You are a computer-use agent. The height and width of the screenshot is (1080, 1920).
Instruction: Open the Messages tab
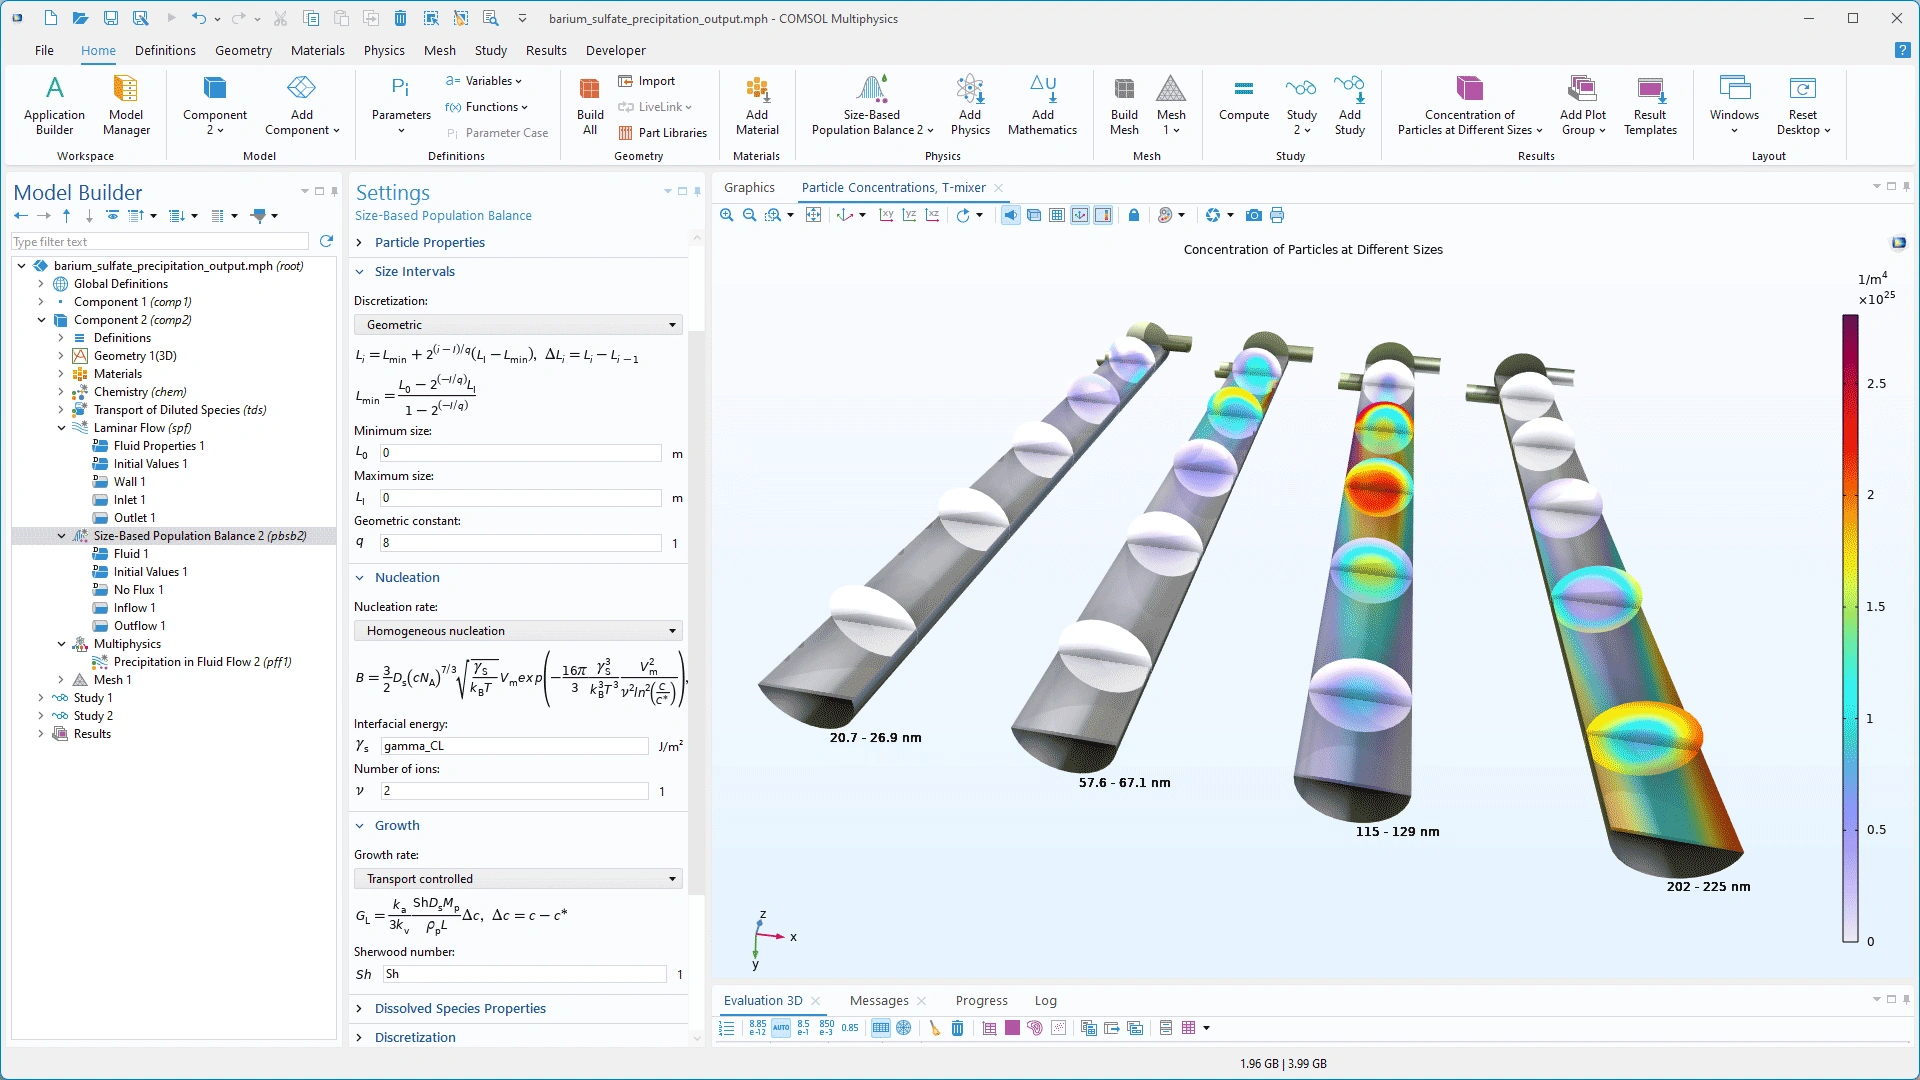tap(879, 1000)
